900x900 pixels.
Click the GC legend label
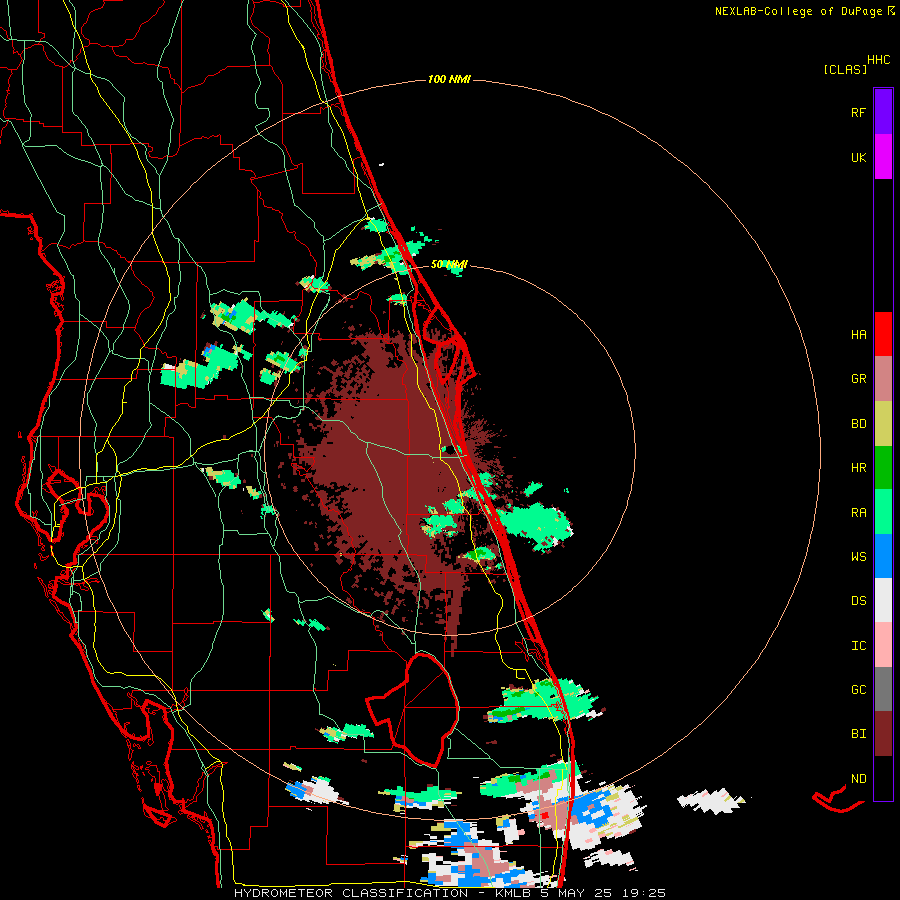(x=858, y=690)
